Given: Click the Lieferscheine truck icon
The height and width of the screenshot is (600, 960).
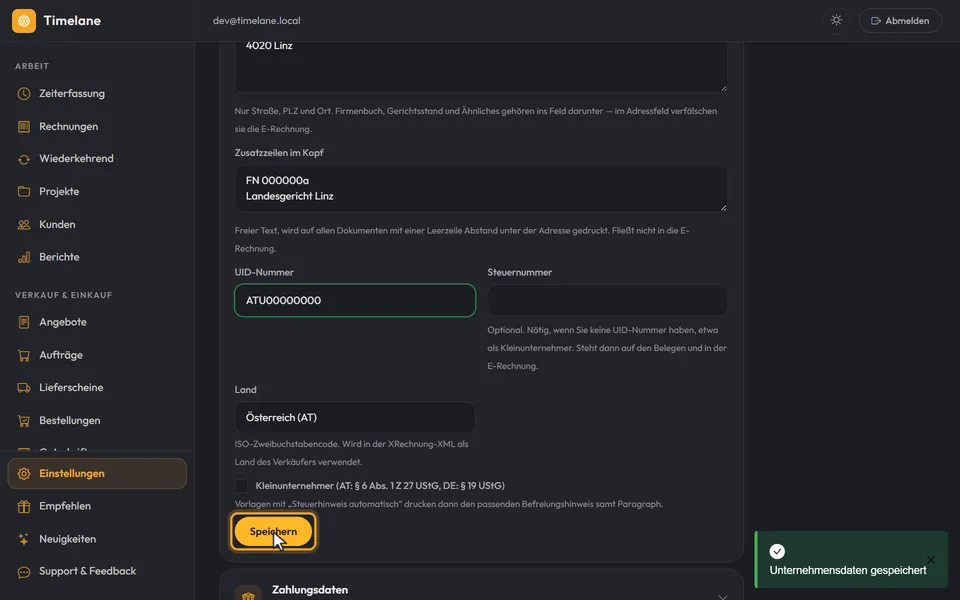Looking at the screenshot, I should [x=24, y=388].
